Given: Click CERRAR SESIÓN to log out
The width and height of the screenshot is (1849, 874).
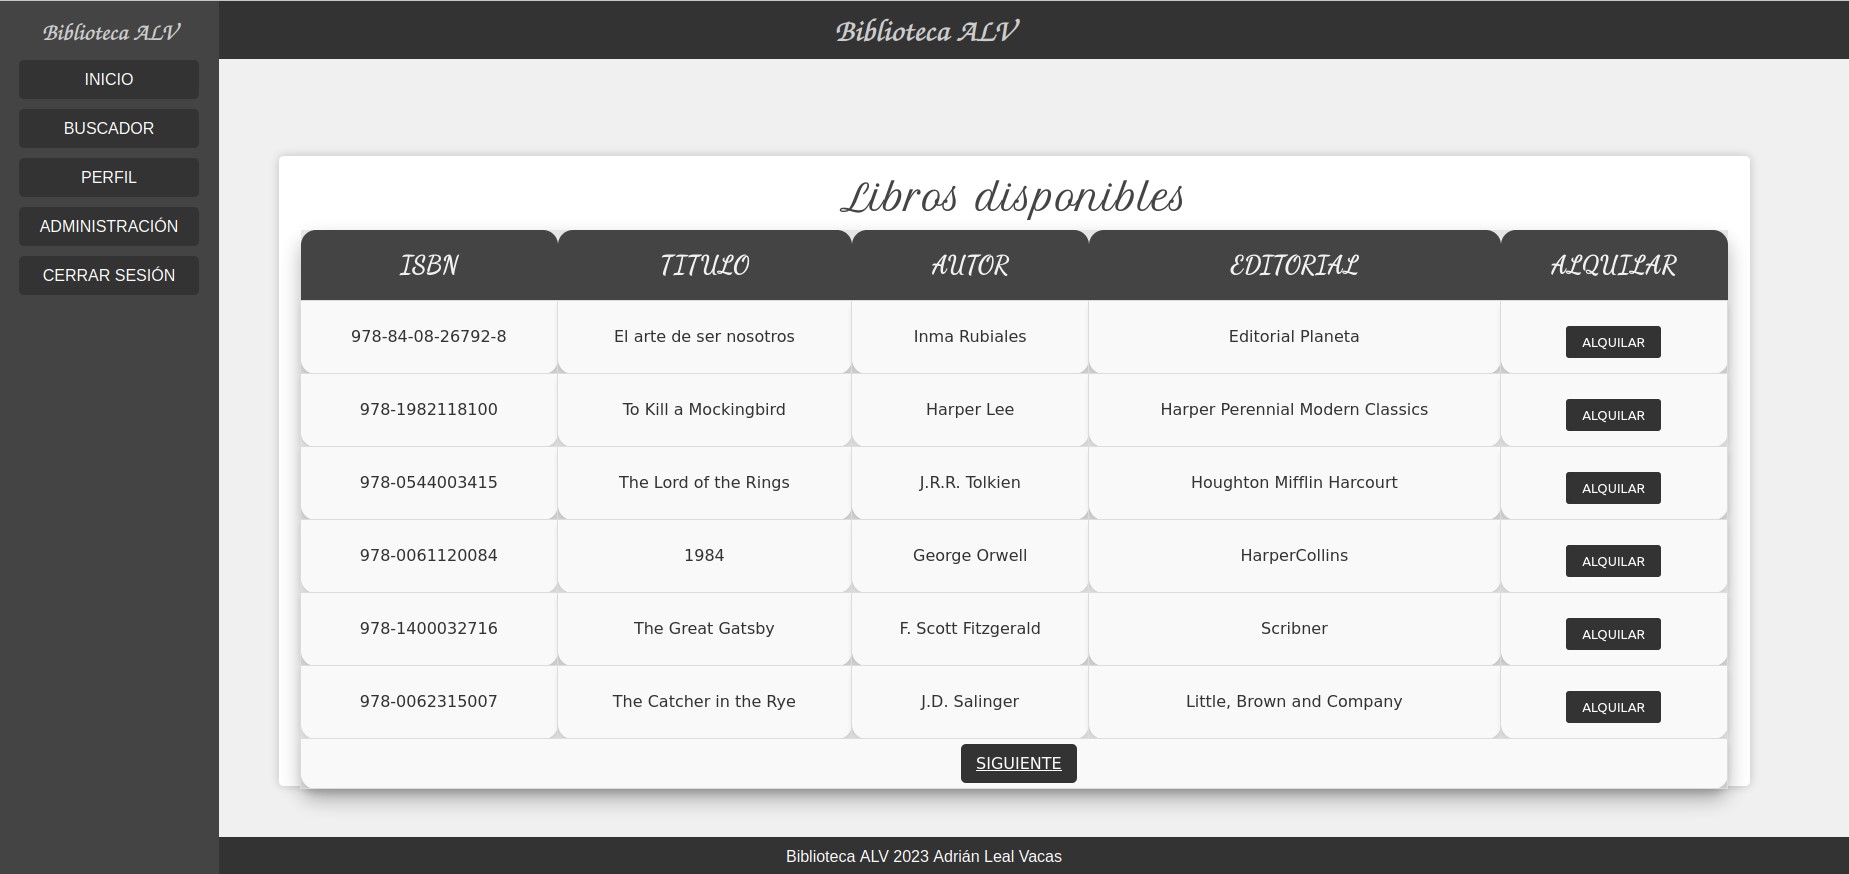Looking at the screenshot, I should click(x=109, y=275).
